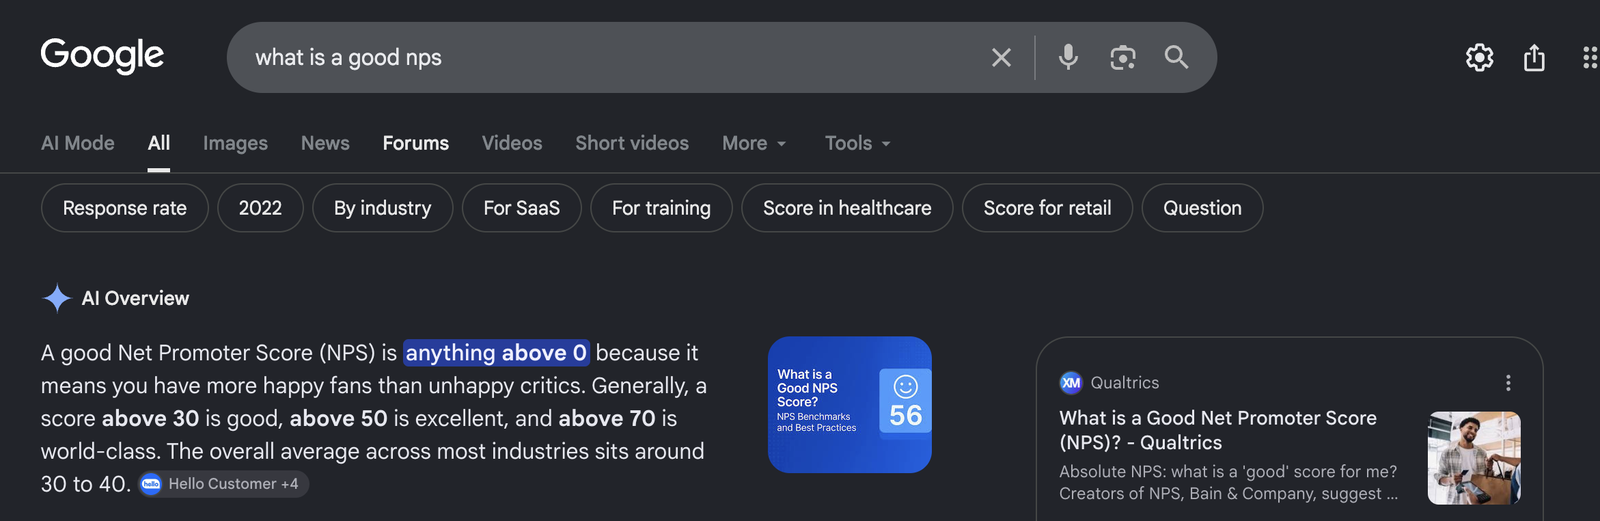Screen dimensions: 1600x521
Task: Clear the search query with X icon
Action: pyautogui.click(x=1001, y=58)
